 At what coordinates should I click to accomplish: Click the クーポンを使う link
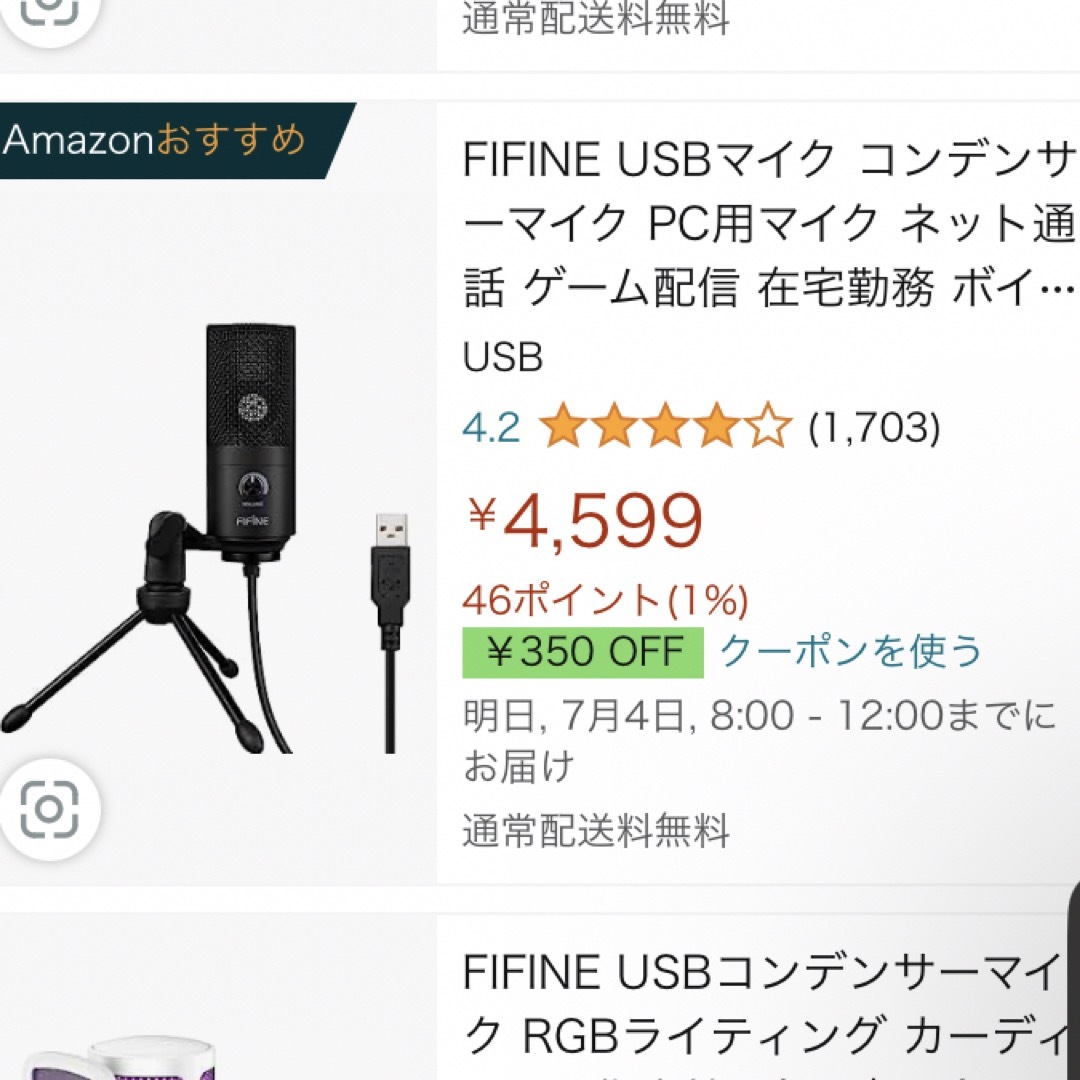click(851, 651)
